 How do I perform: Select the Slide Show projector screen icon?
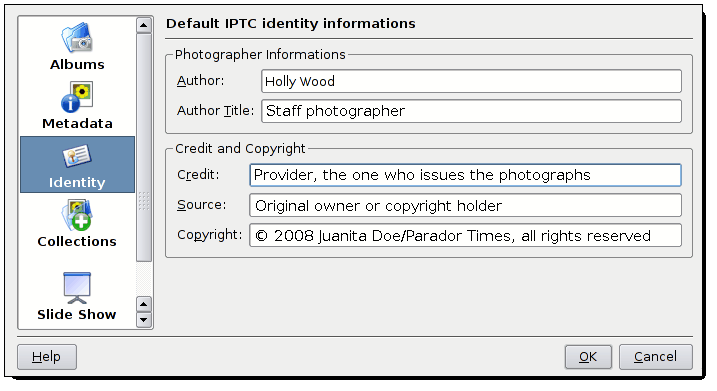[x=77, y=288]
